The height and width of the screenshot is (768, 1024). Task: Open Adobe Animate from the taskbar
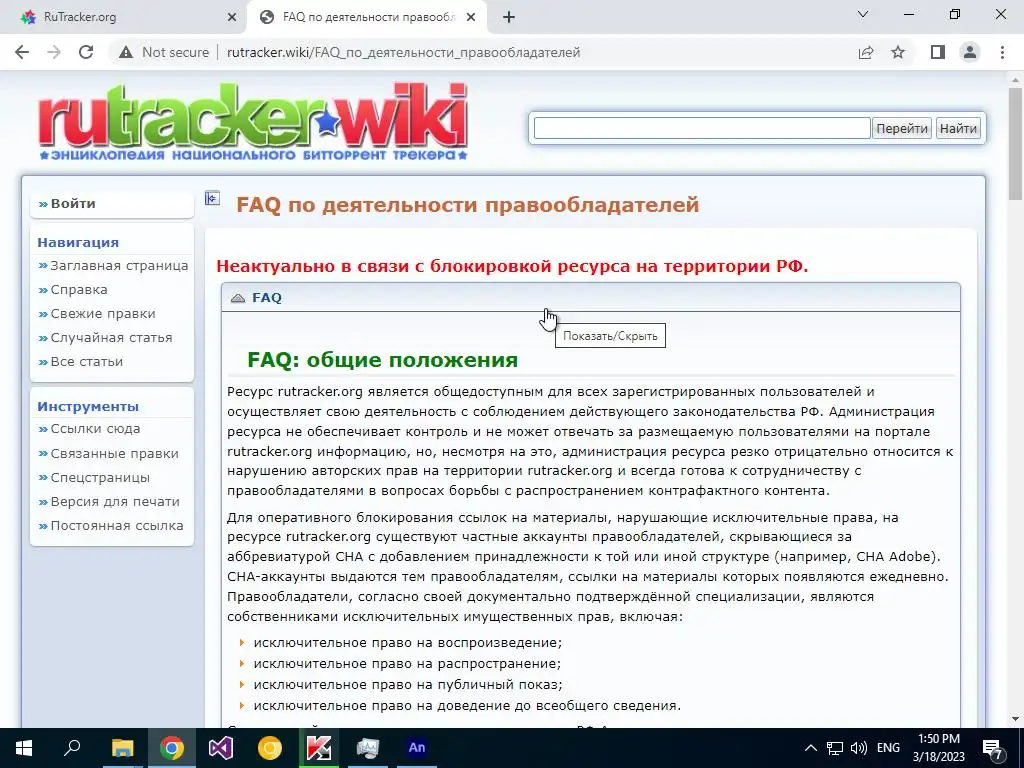417,748
